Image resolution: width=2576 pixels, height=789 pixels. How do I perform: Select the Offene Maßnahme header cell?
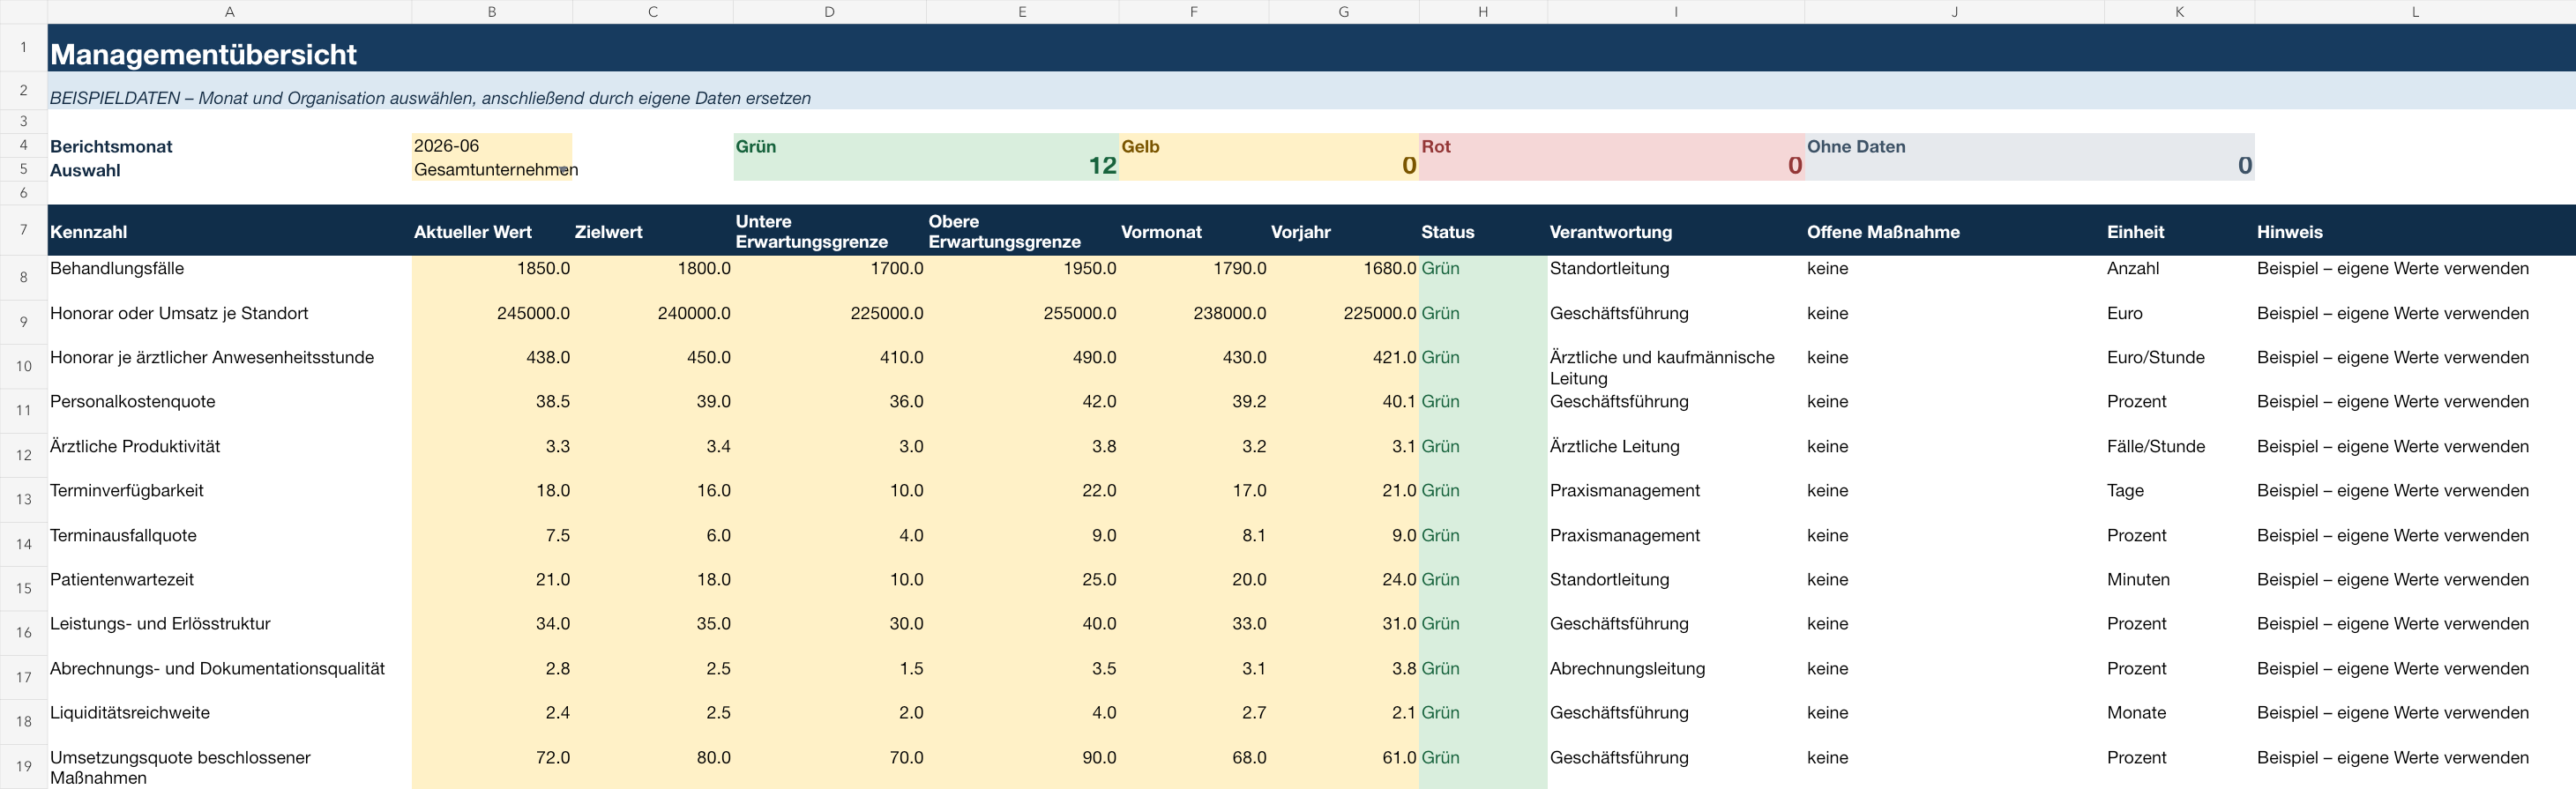tap(1954, 231)
